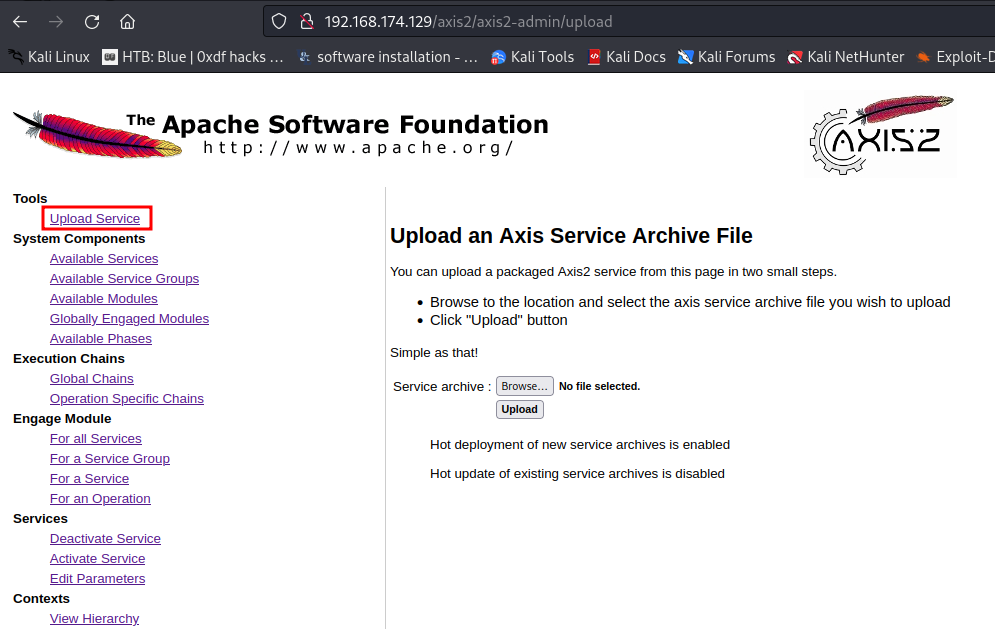Screen dimensions: 995x641
Task: Open the HTB: Blue 0xdf hacks bookmark
Action: click(193, 57)
